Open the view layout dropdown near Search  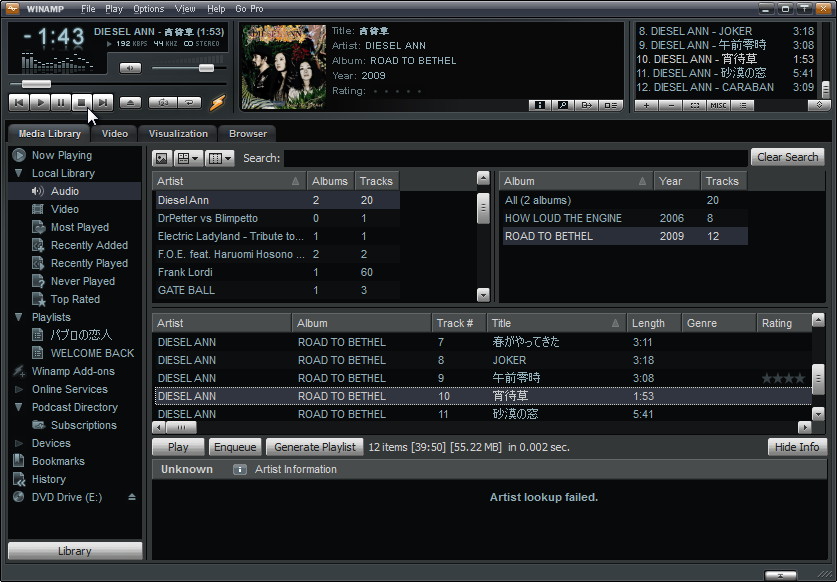click(x=188, y=158)
